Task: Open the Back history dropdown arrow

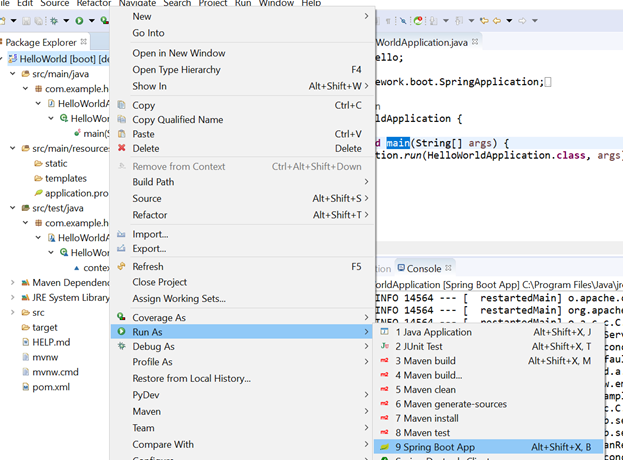Action: 509,21
